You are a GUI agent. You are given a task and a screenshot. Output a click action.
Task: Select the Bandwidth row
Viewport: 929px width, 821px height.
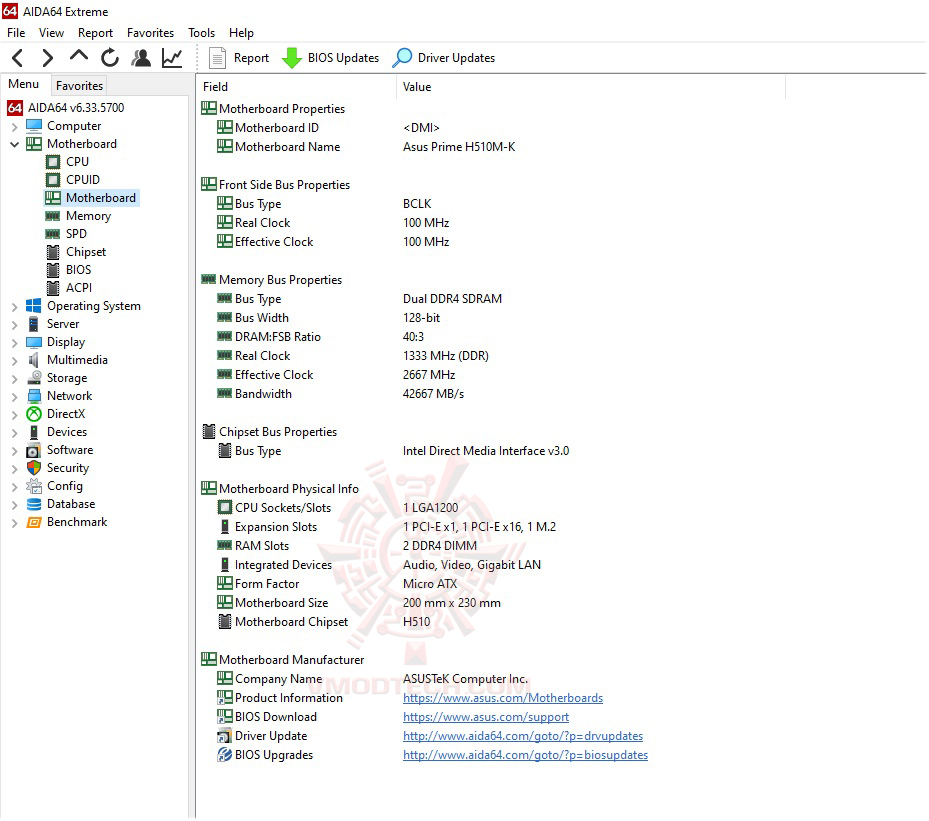click(340, 394)
